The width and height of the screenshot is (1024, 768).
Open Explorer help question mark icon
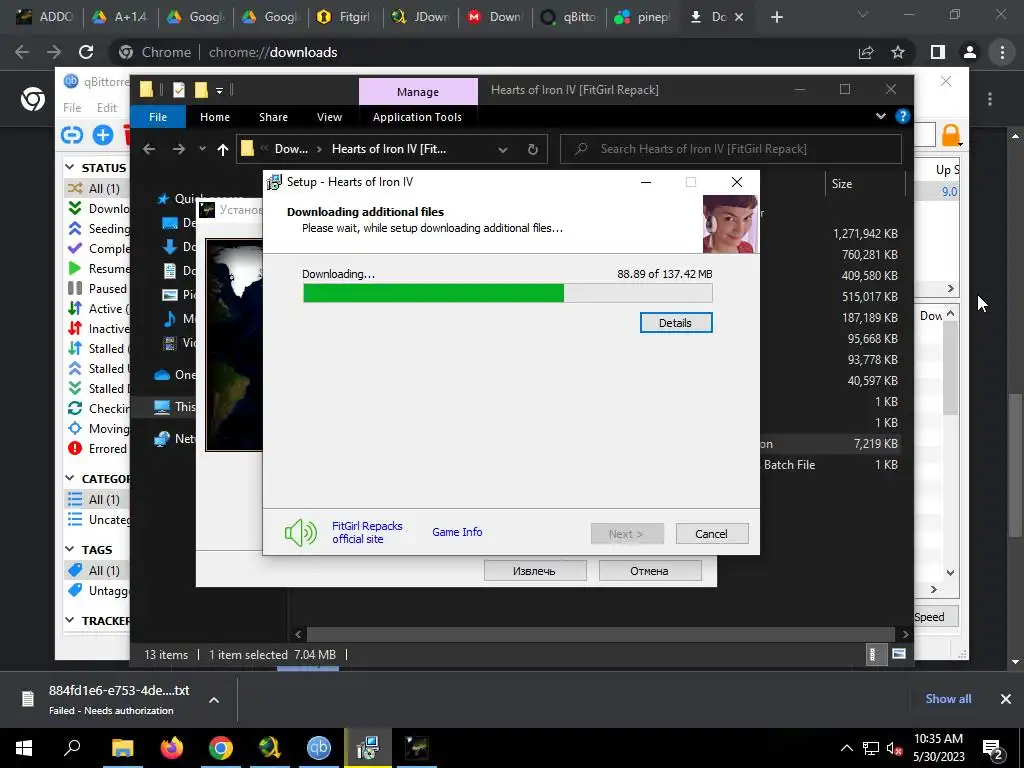[x=903, y=116]
